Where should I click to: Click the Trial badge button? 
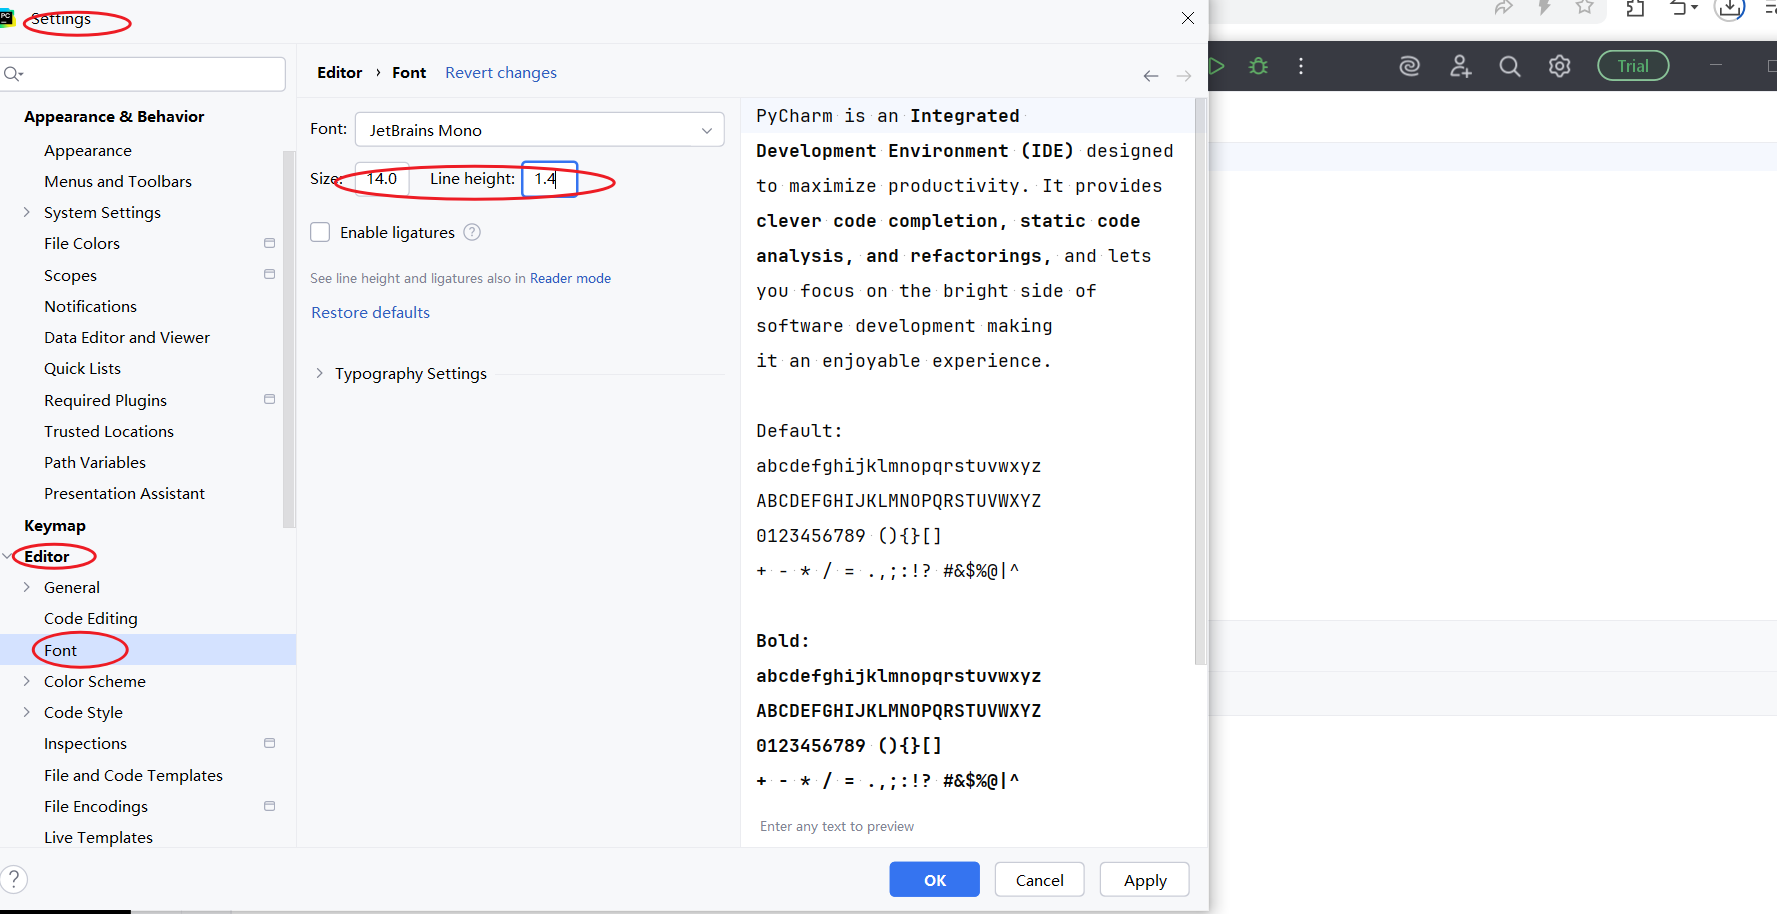(1633, 66)
